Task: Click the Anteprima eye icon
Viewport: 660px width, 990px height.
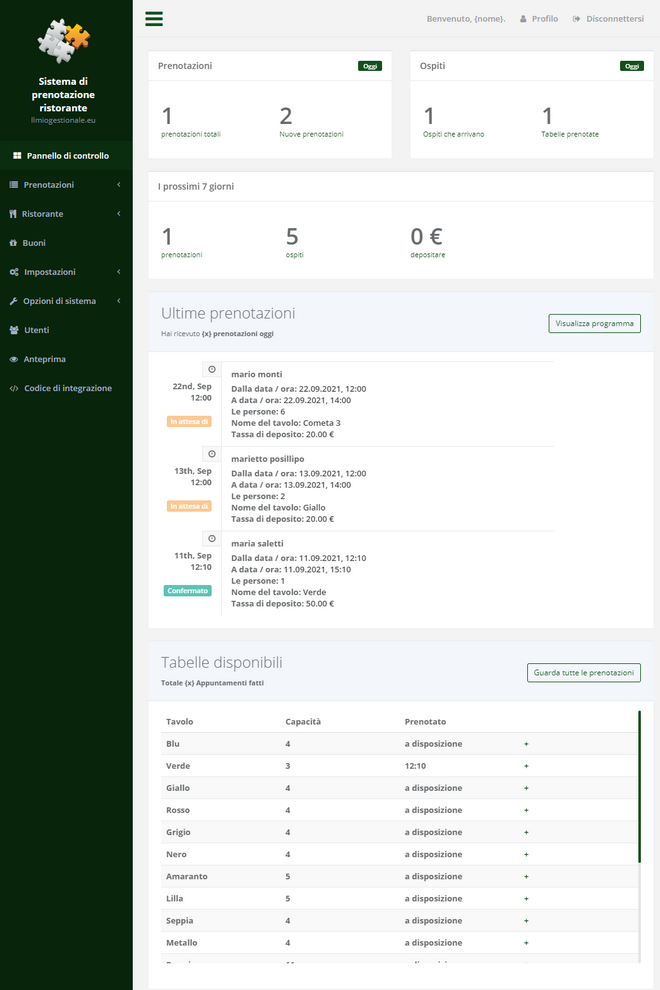Action: point(14,359)
